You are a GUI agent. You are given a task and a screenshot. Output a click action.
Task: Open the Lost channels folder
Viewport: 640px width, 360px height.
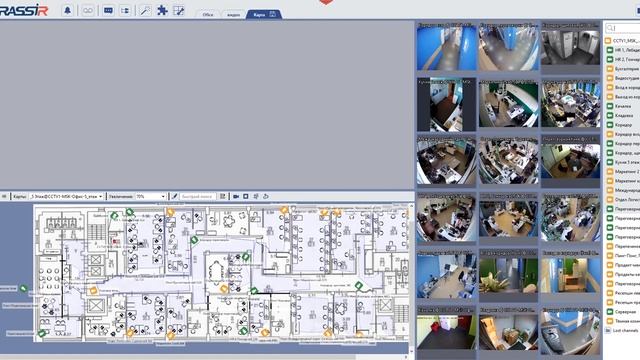point(622,331)
